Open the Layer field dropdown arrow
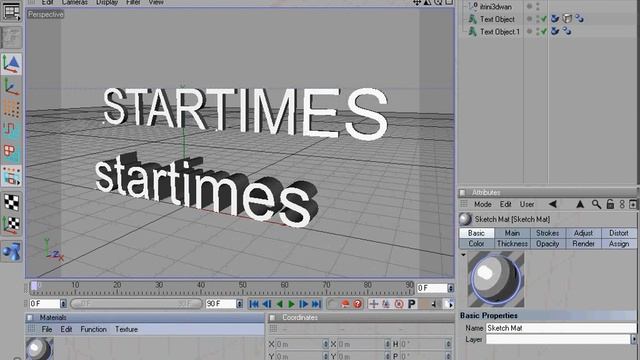The height and width of the screenshot is (360, 640). click(633, 339)
